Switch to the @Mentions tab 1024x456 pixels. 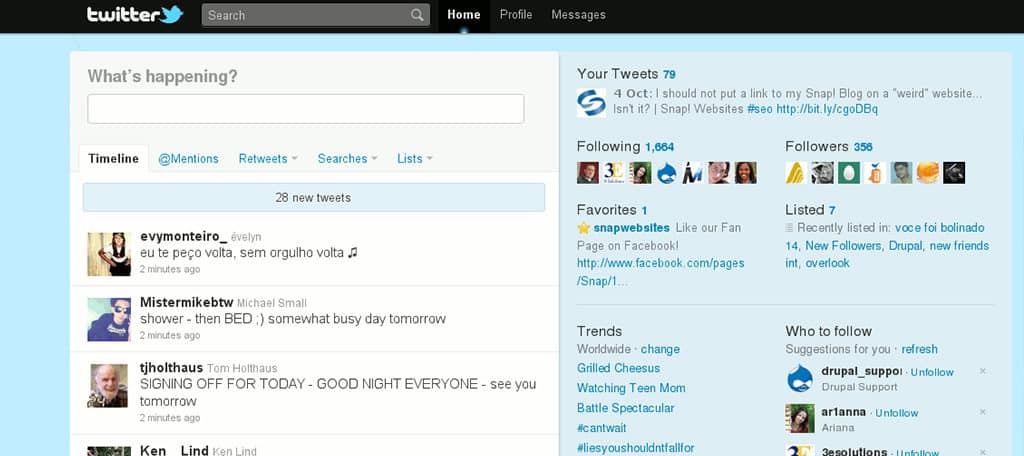[188, 159]
